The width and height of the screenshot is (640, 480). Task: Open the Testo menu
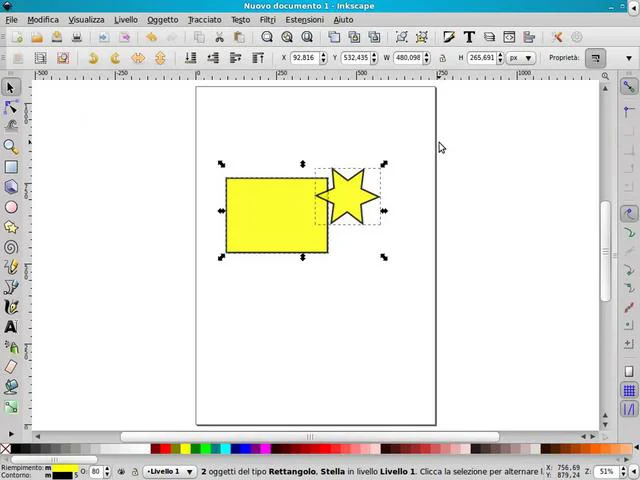click(x=240, y=20)
